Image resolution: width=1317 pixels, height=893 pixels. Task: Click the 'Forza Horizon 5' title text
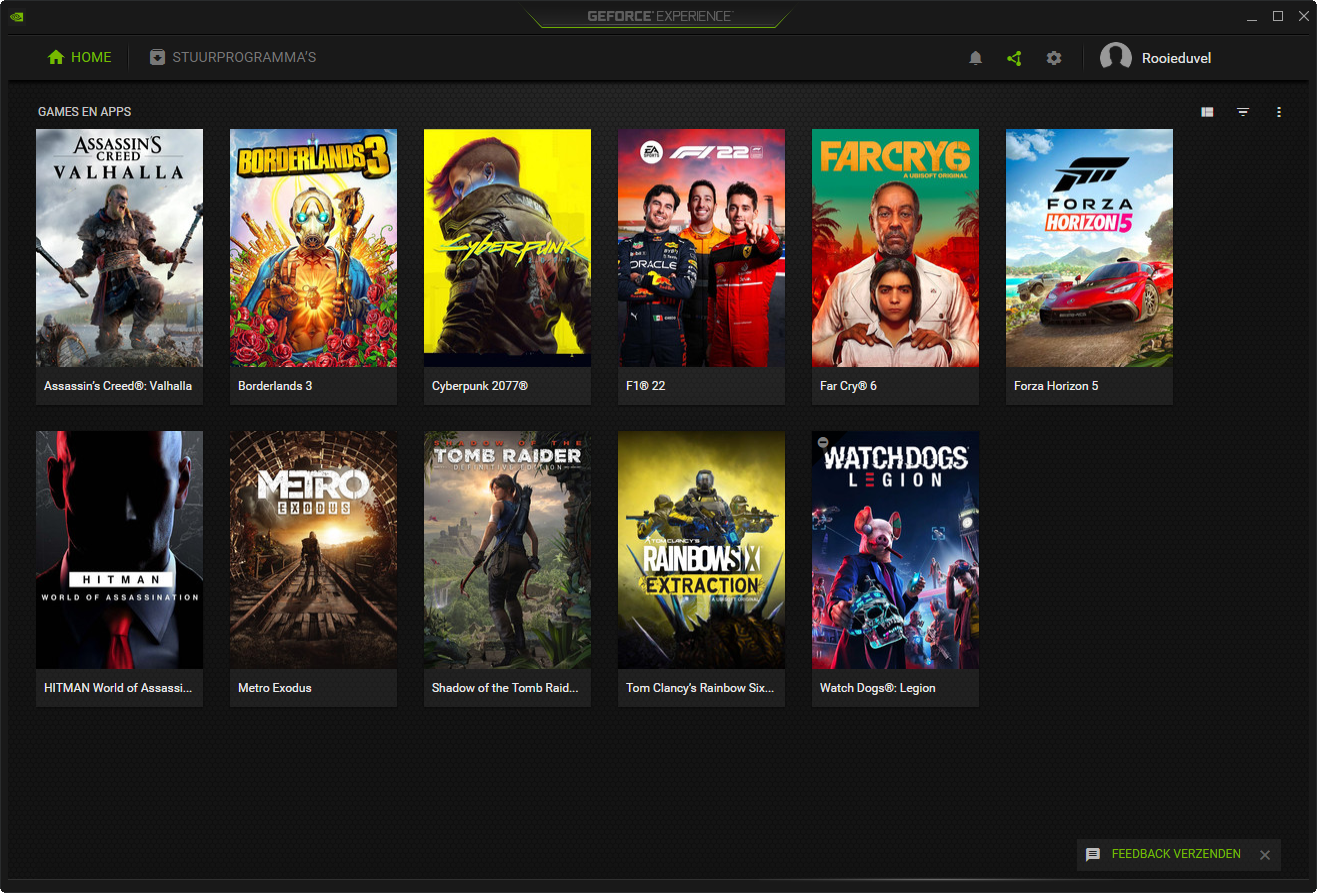coord(1056,386)
